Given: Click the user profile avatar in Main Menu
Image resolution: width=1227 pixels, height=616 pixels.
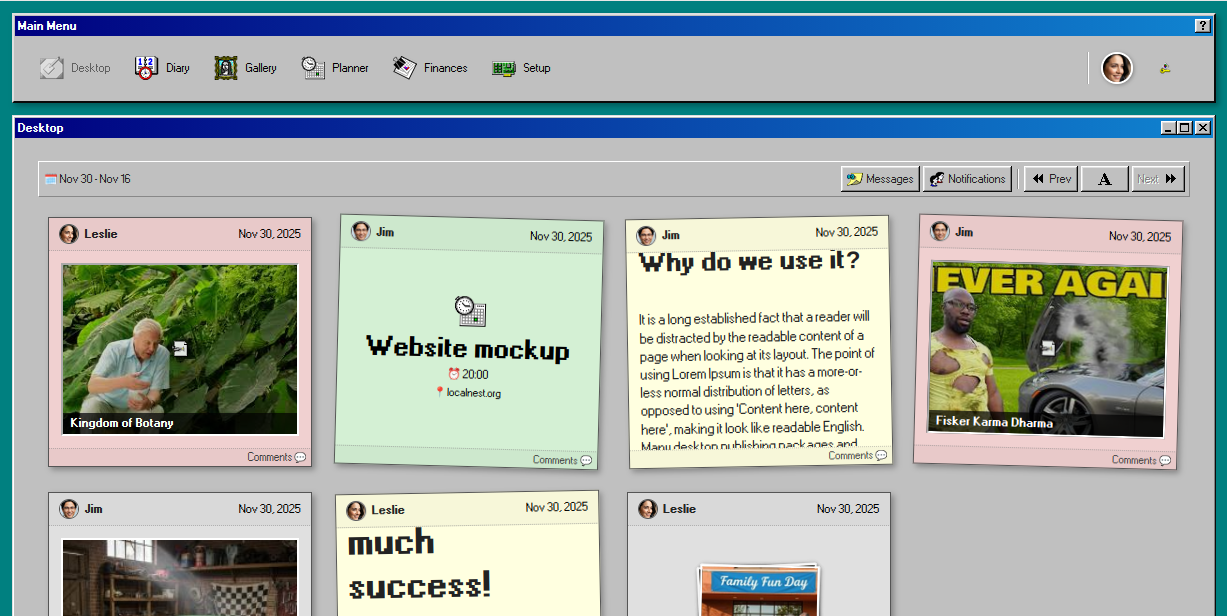Looking at the screenshot, I should tap(1117, 68).
